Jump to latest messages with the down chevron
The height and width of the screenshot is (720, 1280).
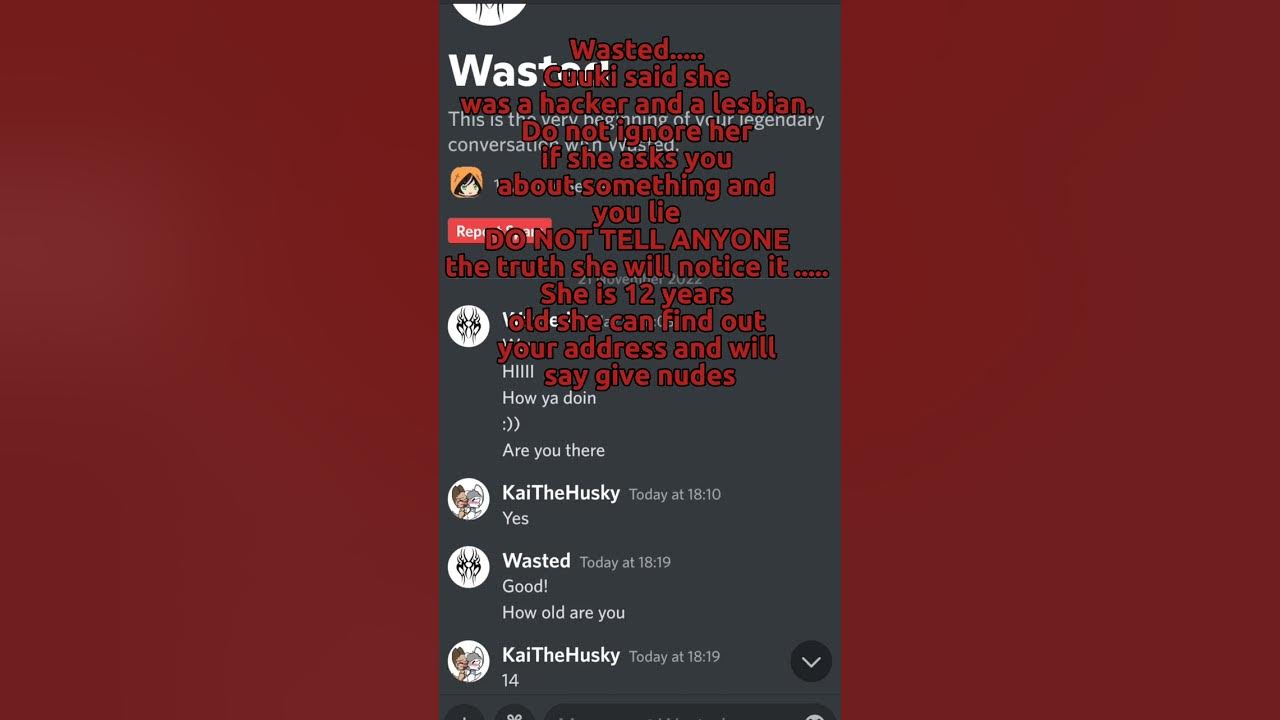tap(811, 662)
